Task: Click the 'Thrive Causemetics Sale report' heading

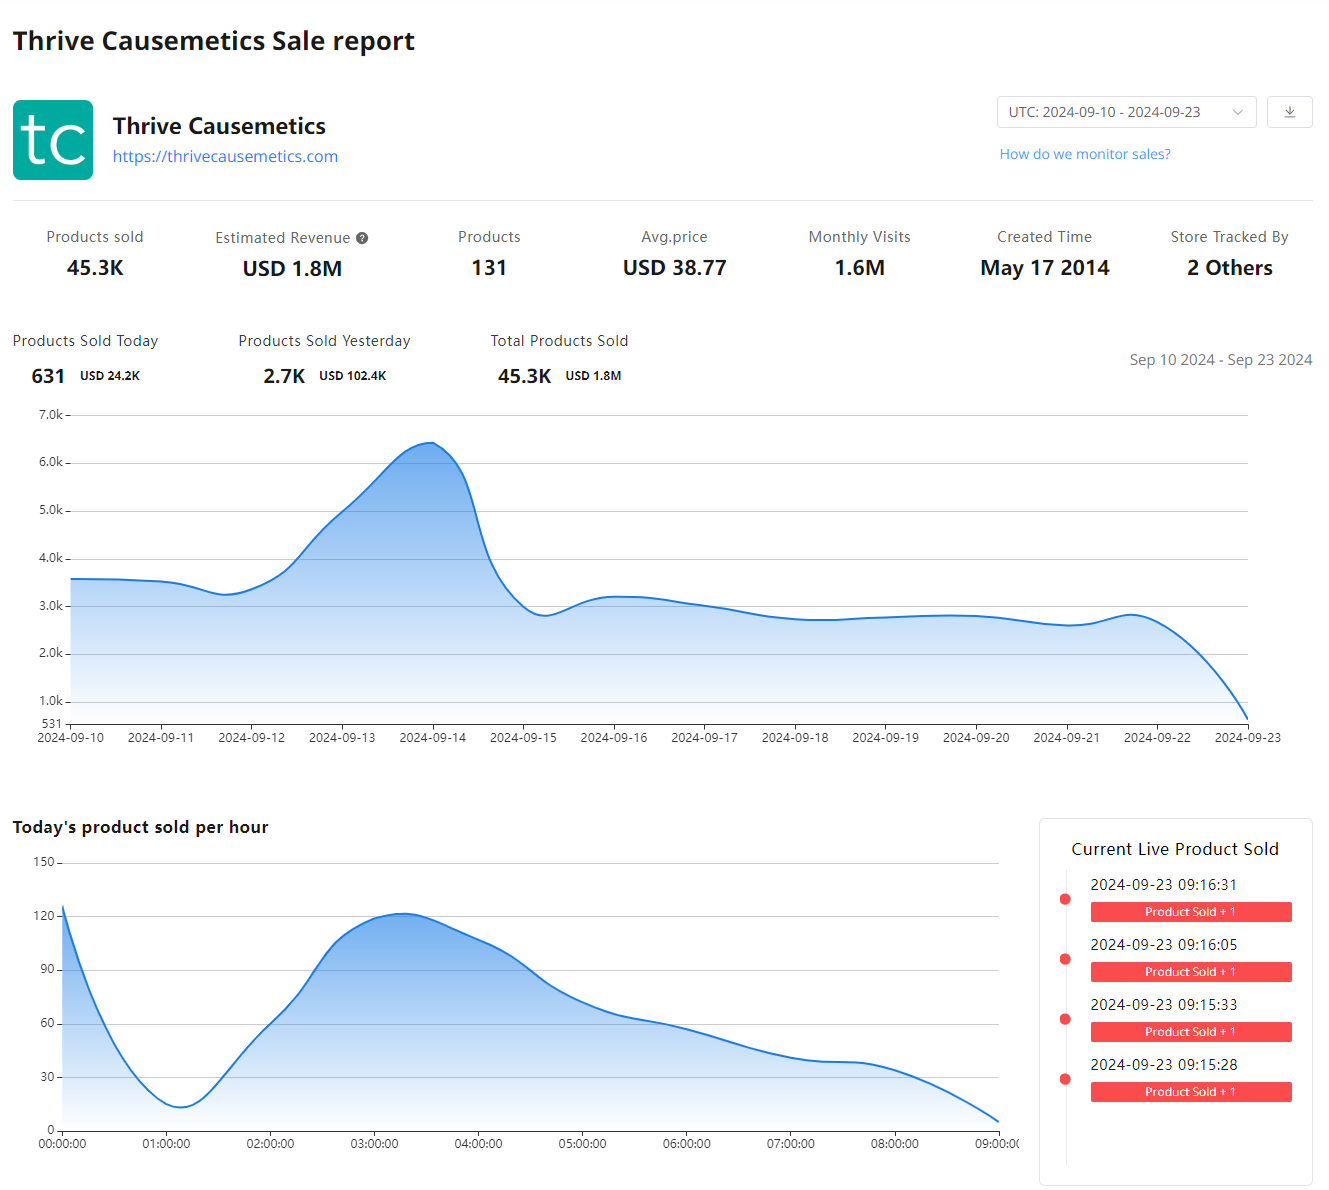Action: [213, 41]
